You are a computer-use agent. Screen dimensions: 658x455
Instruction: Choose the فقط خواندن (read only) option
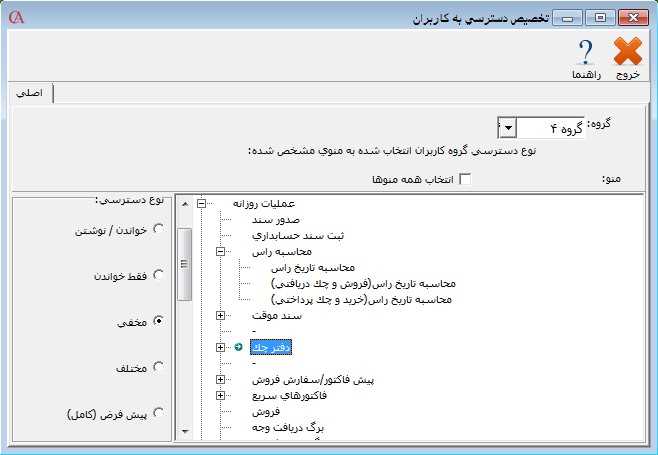click(158, 275)
